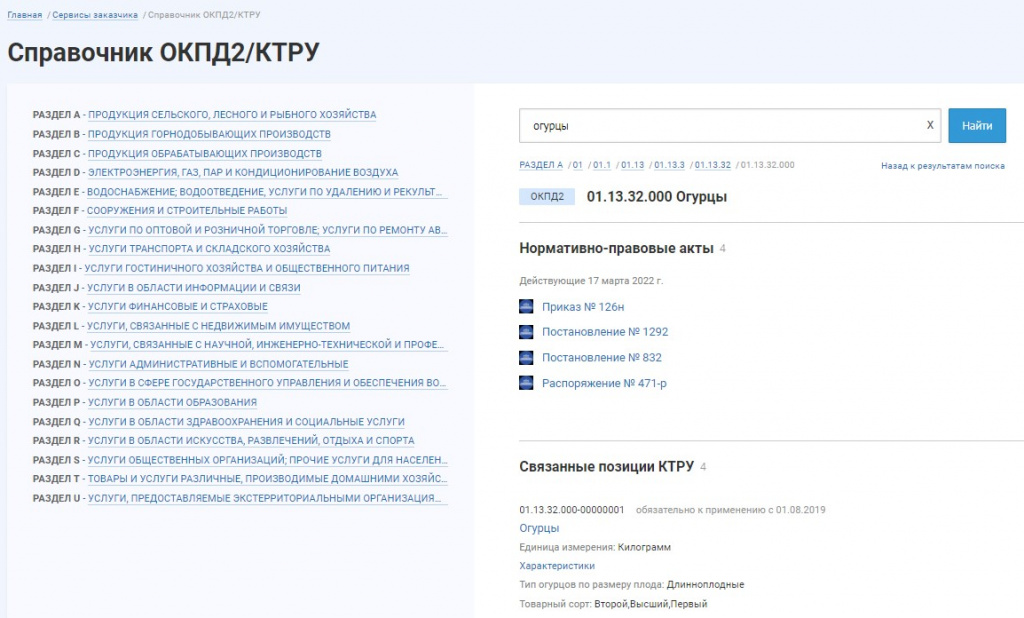Open the Постановление № 832 document
The image size is (1024, 618).
click(601, 357)
